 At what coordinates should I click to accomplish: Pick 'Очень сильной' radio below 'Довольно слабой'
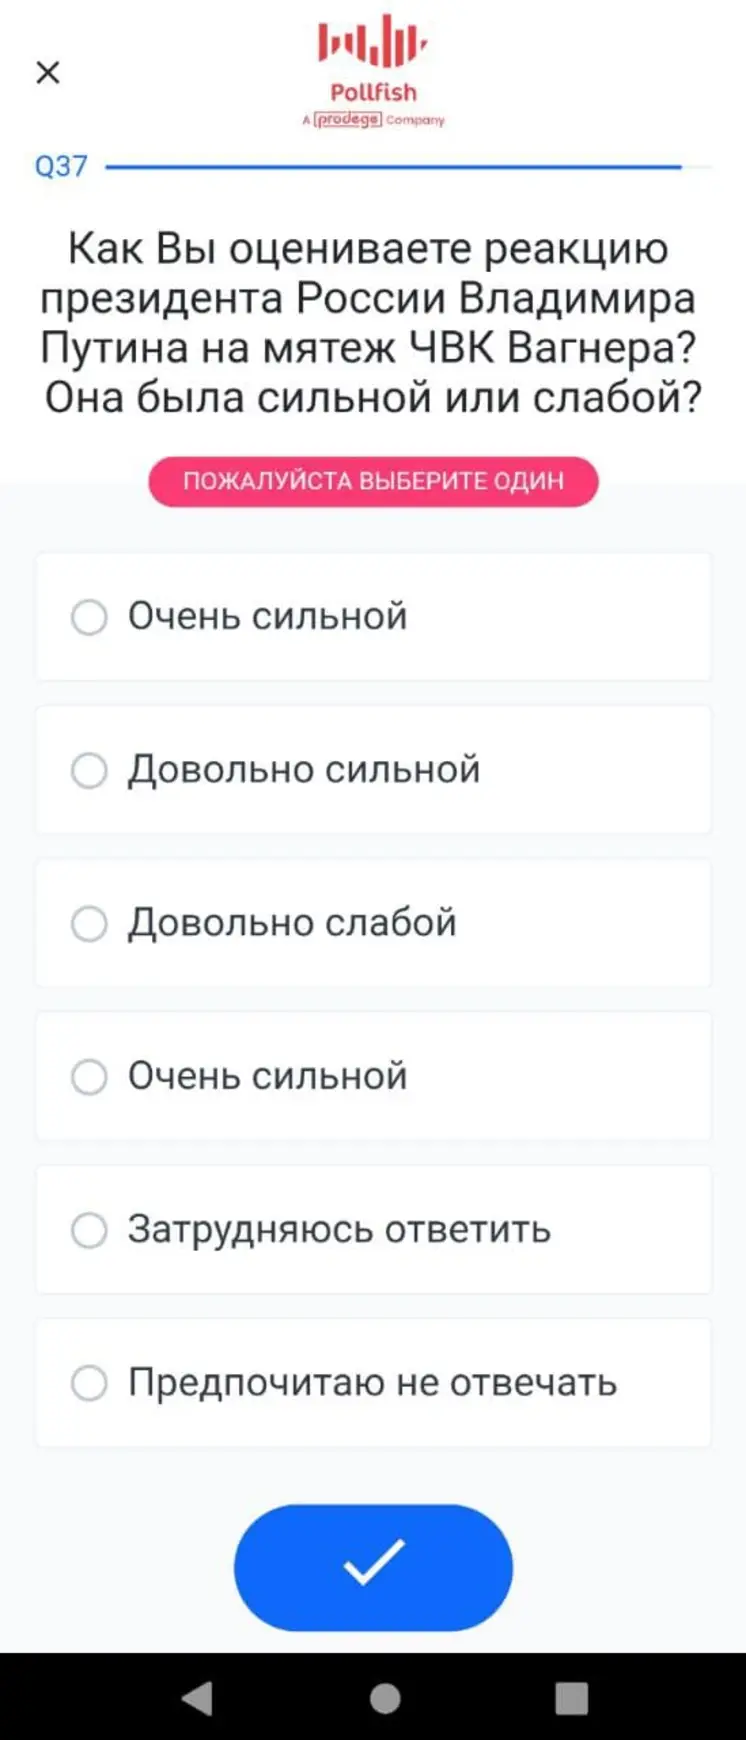(89, 1077)
